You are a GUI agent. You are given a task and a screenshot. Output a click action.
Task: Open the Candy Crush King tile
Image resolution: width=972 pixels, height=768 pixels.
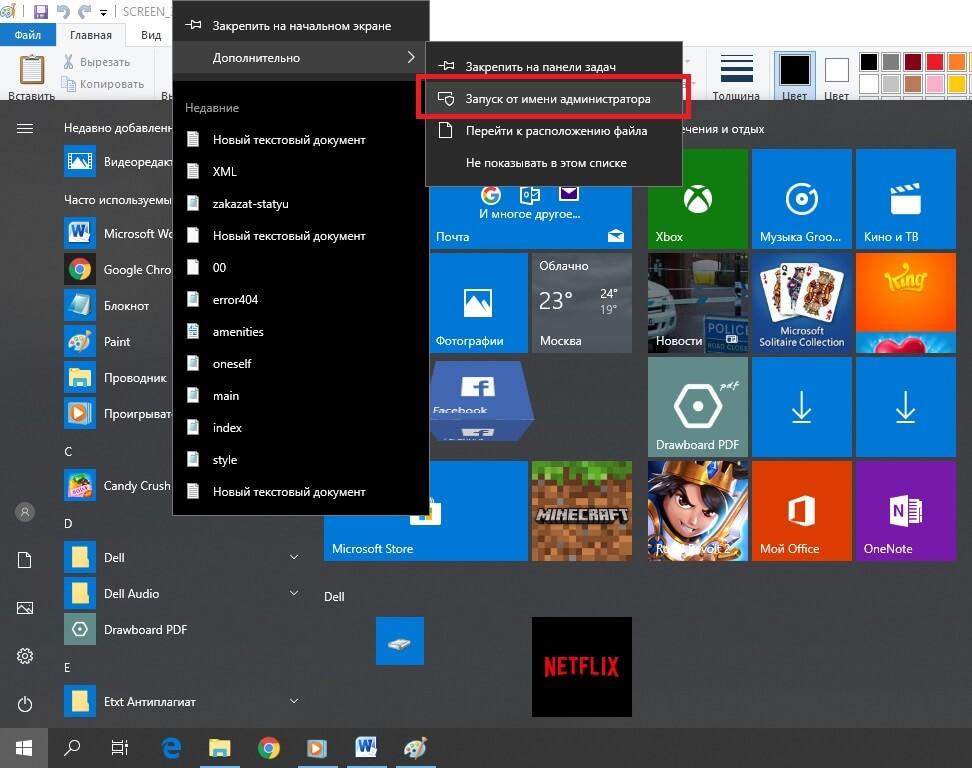(x=906, y=303)
